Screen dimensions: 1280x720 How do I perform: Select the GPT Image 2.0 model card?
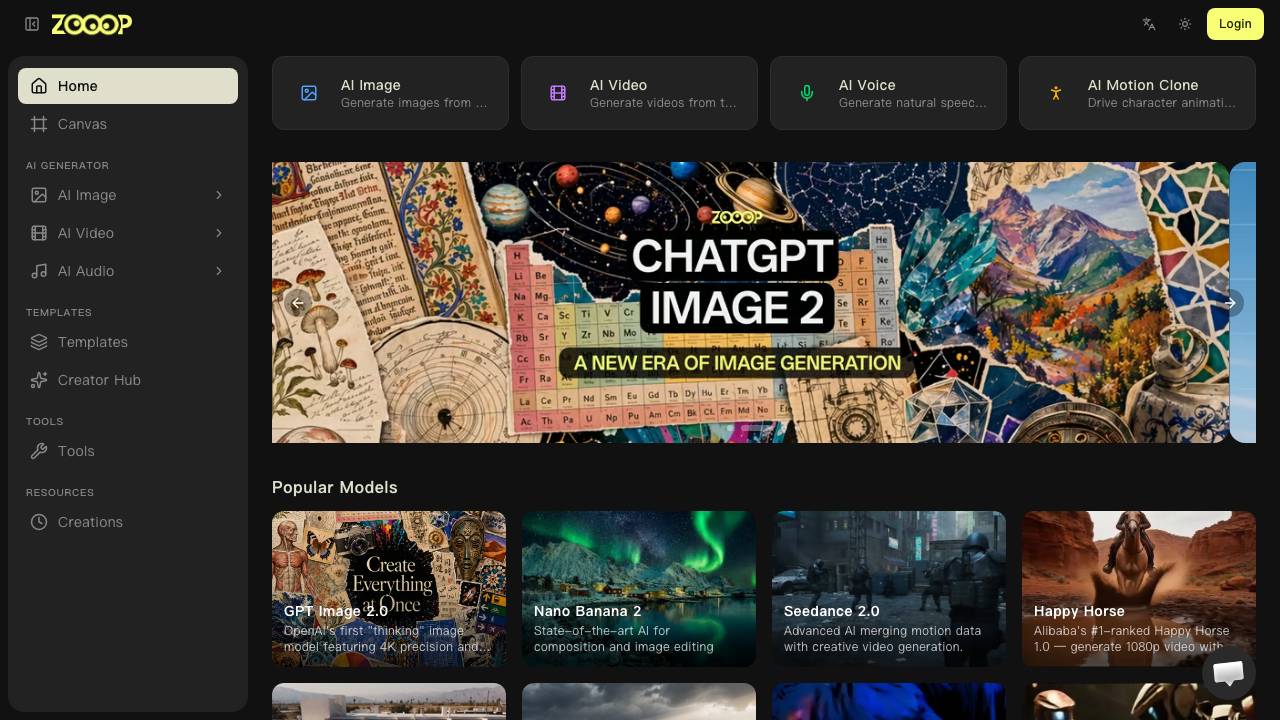[389, 589]
